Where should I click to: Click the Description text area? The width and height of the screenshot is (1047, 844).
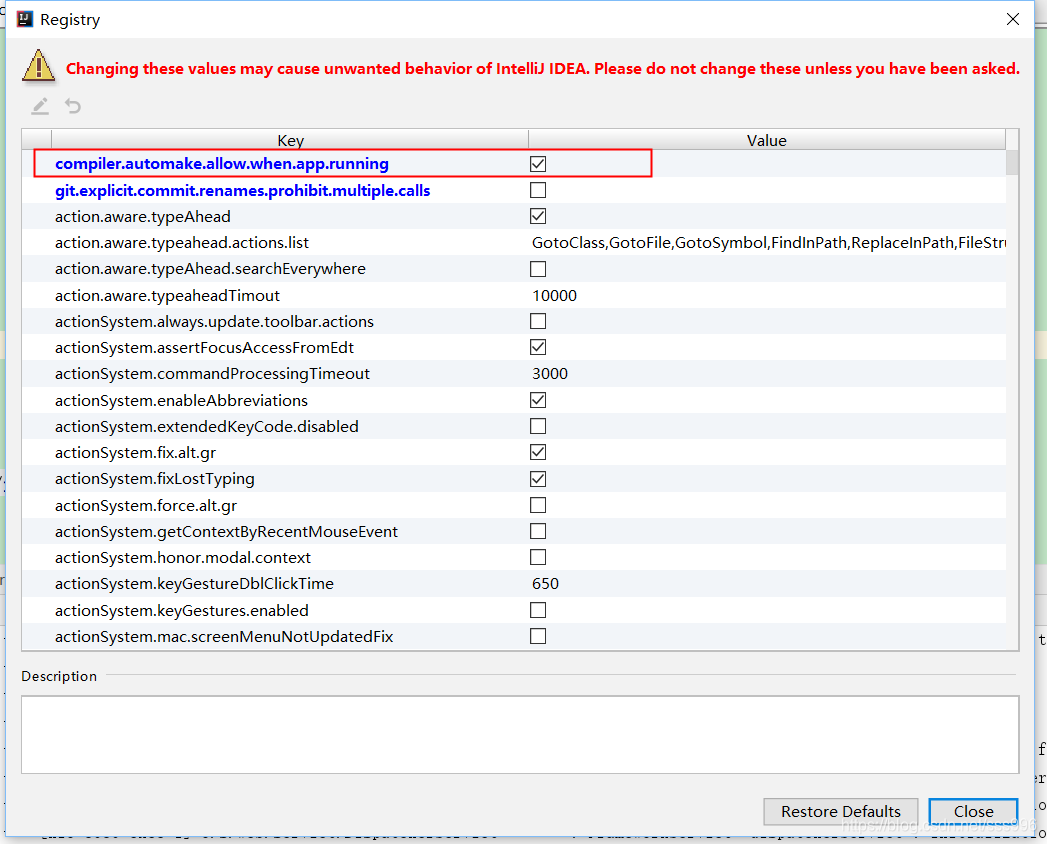click(x=520, y=734)
